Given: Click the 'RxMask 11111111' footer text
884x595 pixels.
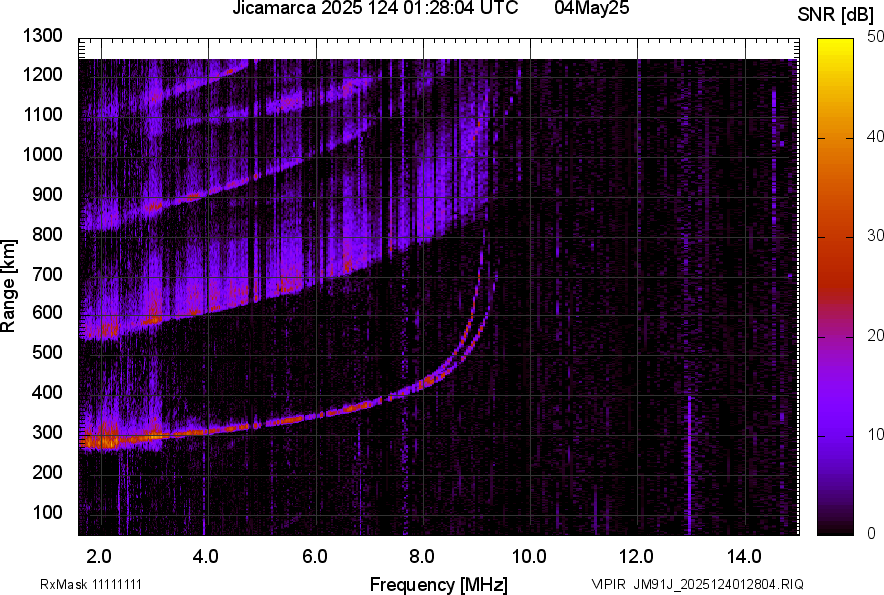Looking at the screenshot, I should click(x=91, y=584).
